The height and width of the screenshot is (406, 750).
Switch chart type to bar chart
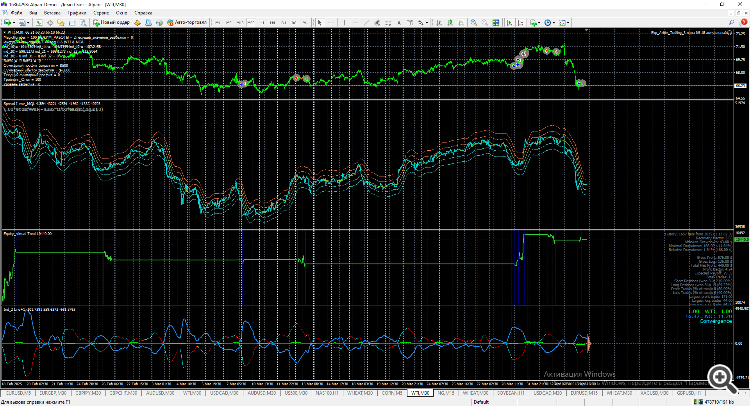point(439,22)
